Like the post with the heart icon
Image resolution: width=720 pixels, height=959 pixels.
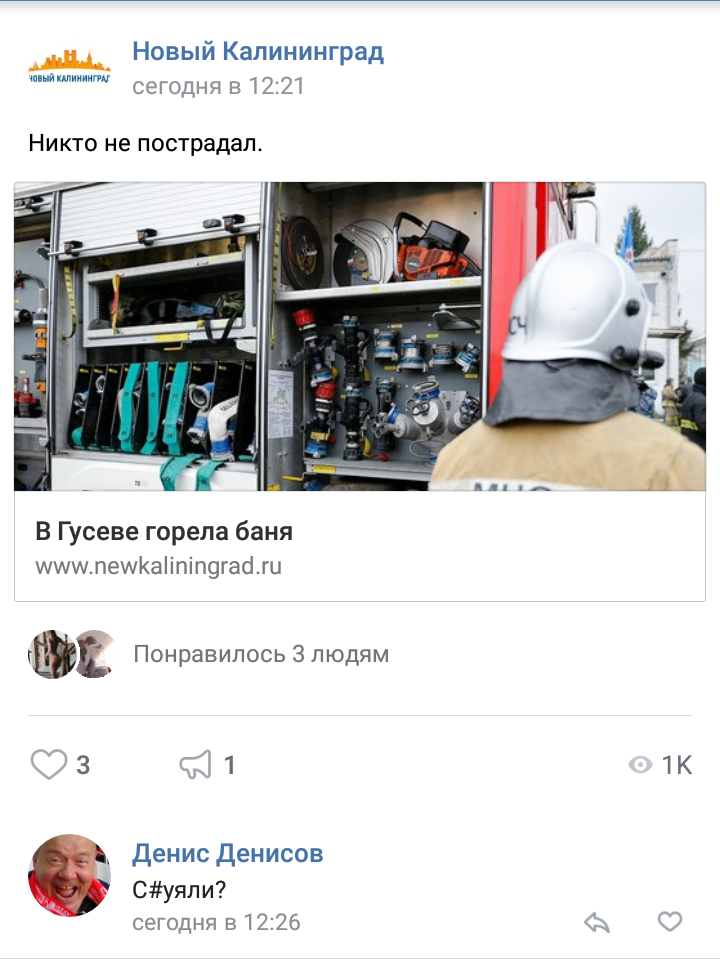pos(48,765)
